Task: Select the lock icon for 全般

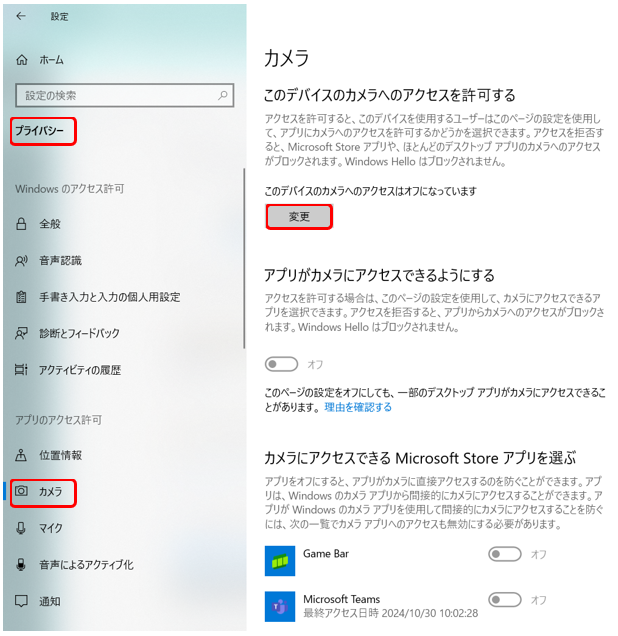Action: (x=21, y=223)
